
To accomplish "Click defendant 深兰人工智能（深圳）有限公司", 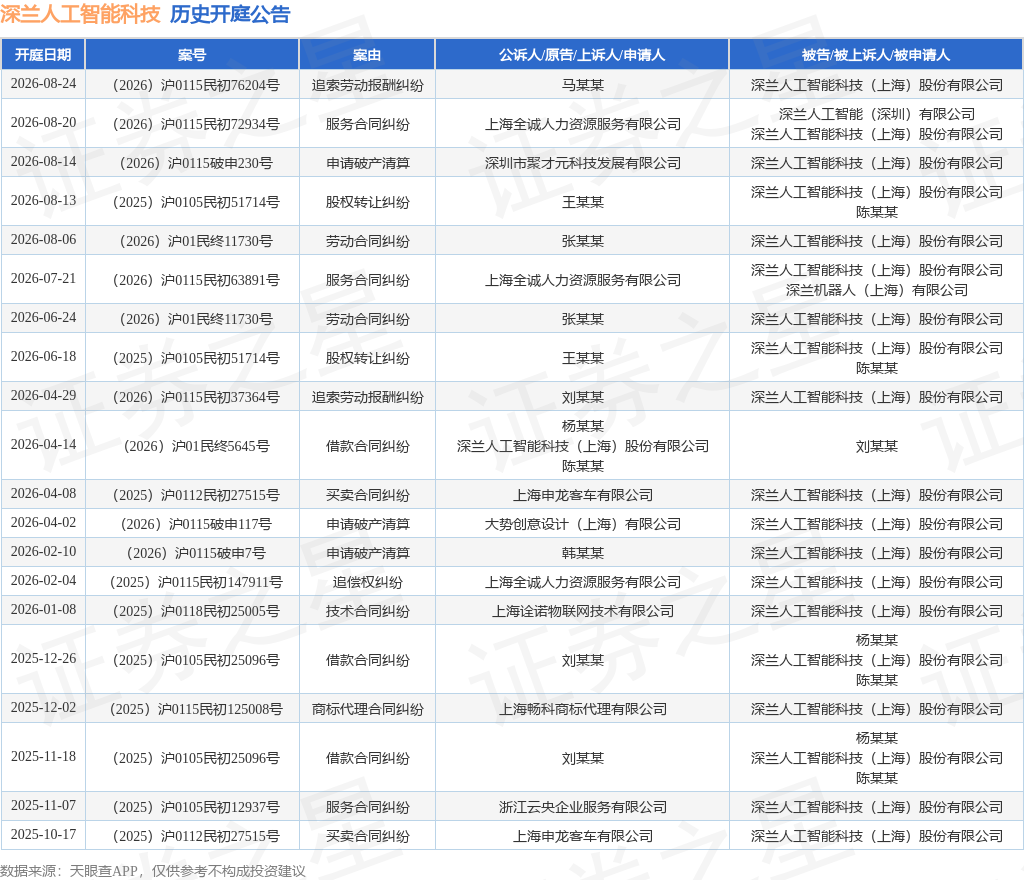I will [x=876, y=114].
